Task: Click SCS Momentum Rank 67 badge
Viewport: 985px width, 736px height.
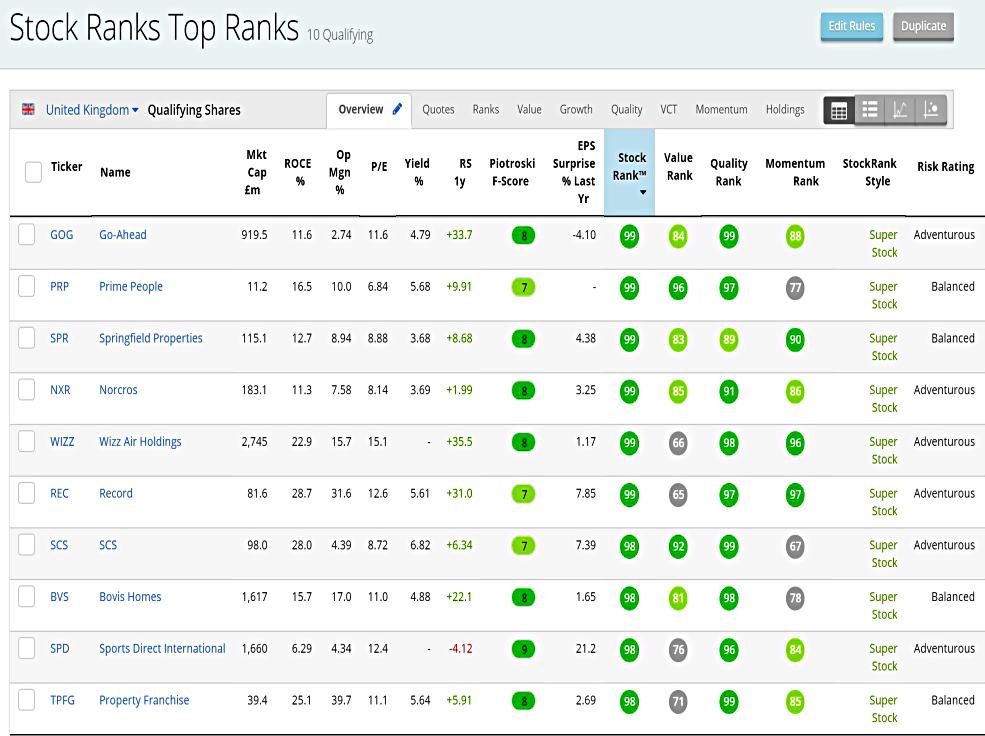Action: click(795, 547)
